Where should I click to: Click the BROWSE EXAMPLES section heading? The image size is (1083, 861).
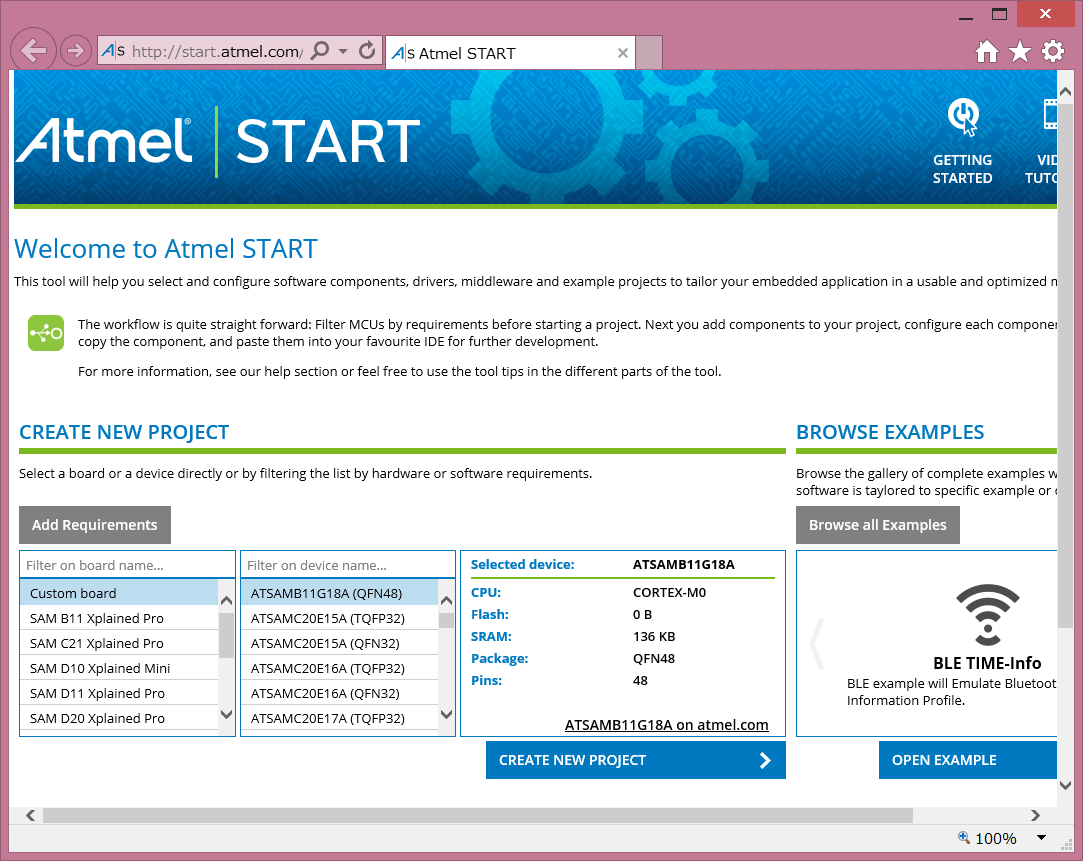pyautogui.click(x=890, y=432)
